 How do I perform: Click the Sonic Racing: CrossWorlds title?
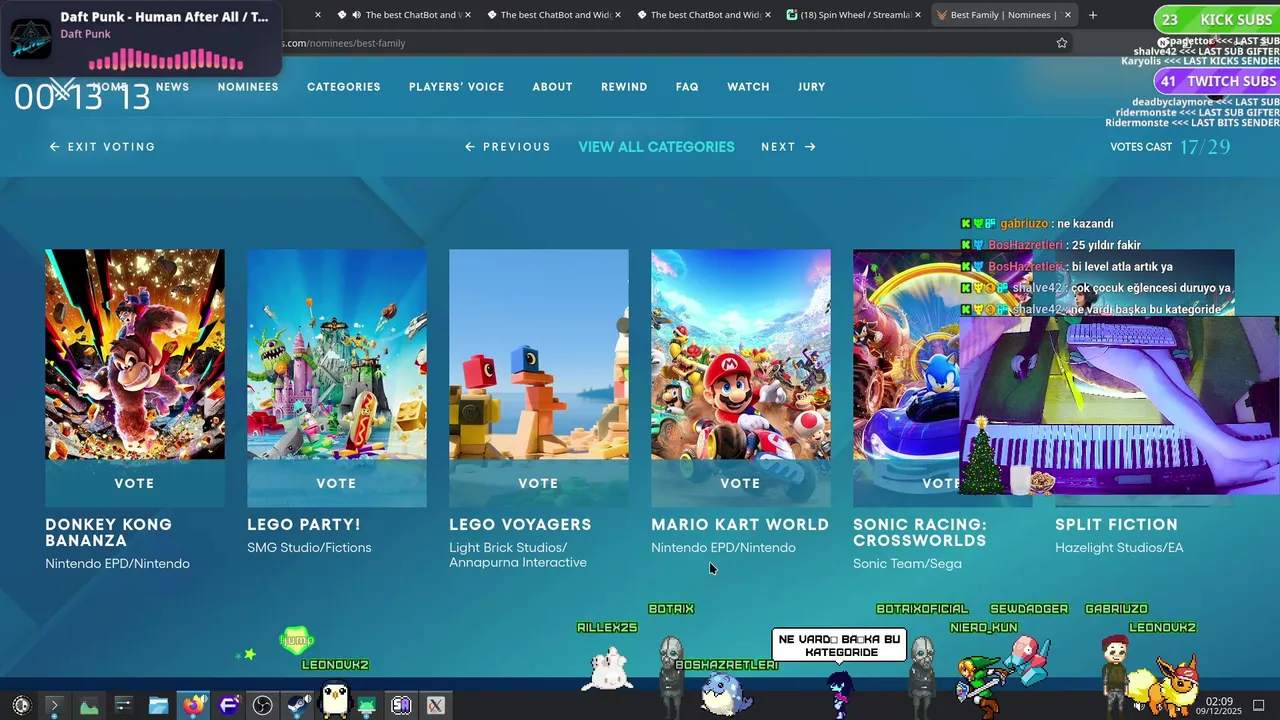pos(920,532)
